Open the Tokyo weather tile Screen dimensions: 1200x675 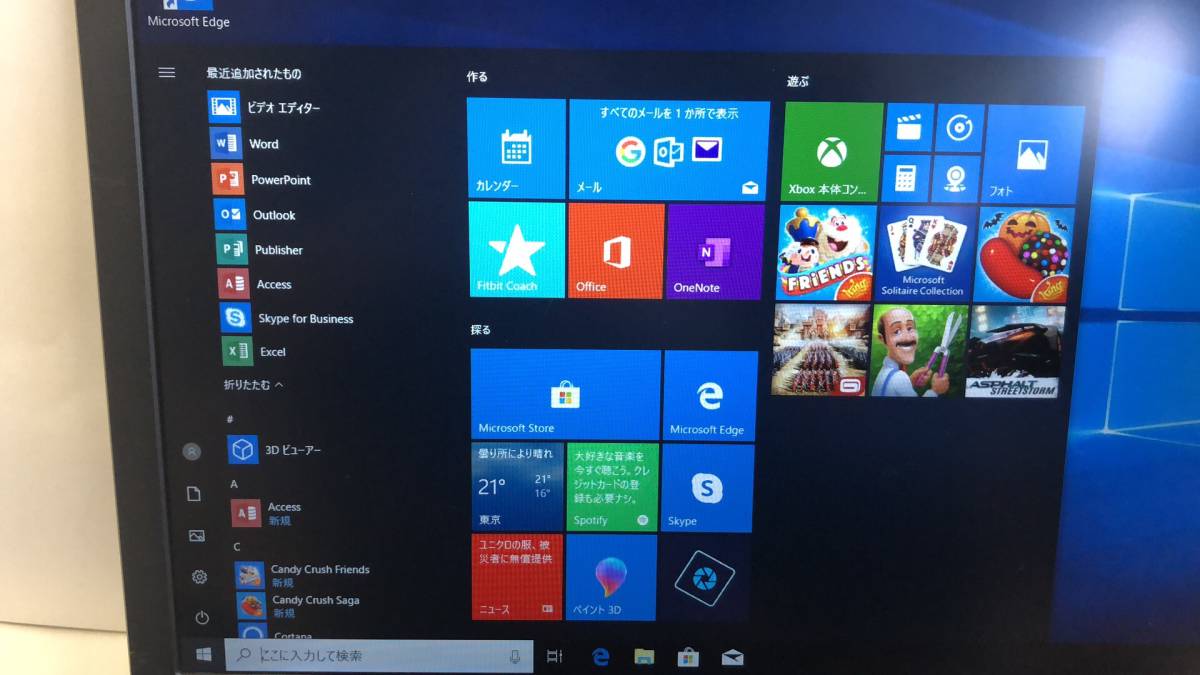pos(517,486)
